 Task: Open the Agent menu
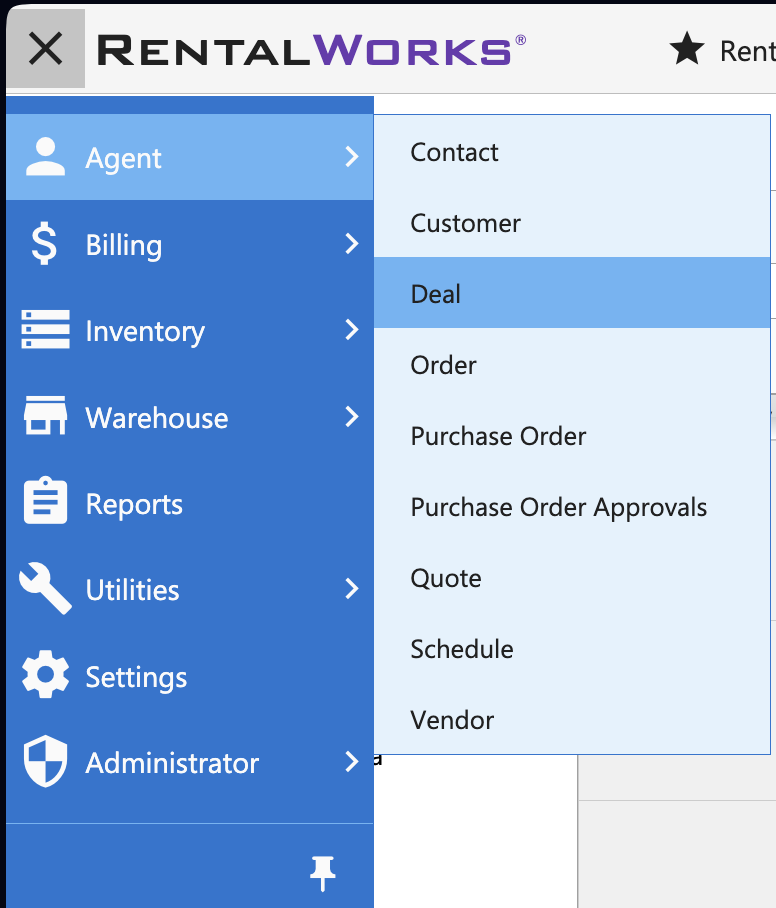pyautogui.click(x=190, y=157)
